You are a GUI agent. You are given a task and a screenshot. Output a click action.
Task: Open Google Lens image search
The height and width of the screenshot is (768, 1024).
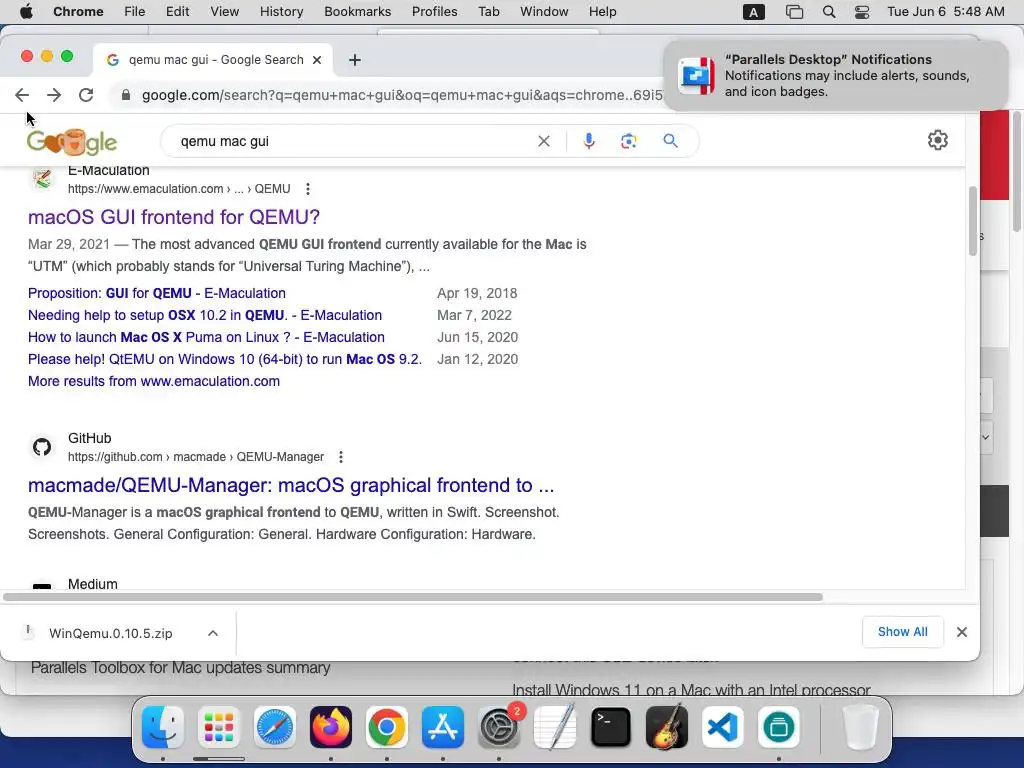628,141
